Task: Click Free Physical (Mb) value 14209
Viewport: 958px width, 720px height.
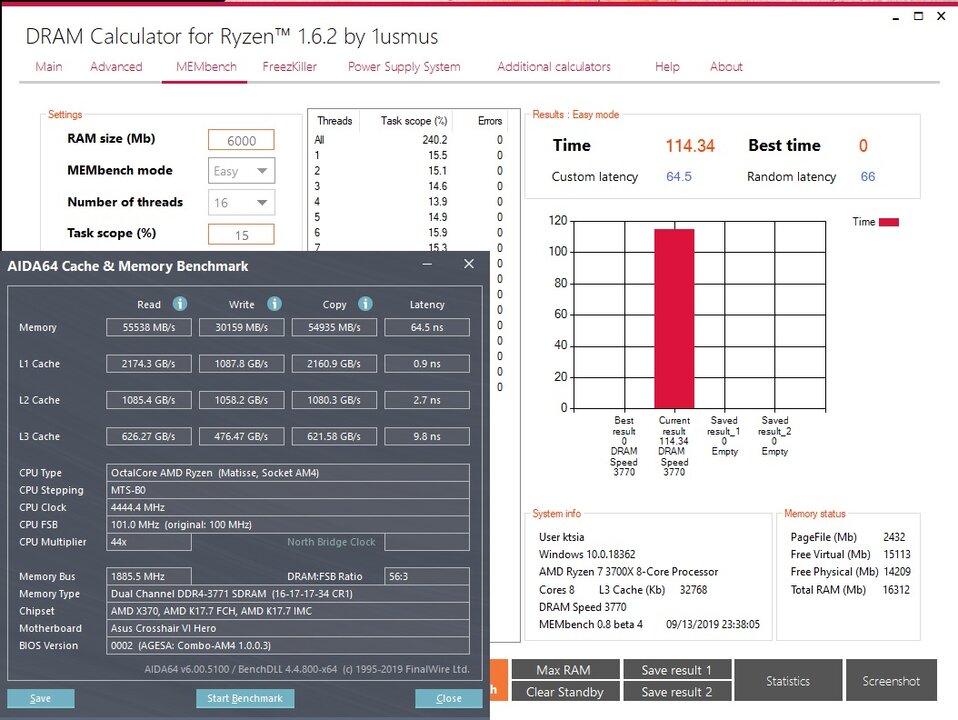Action: tap(896, 572)
